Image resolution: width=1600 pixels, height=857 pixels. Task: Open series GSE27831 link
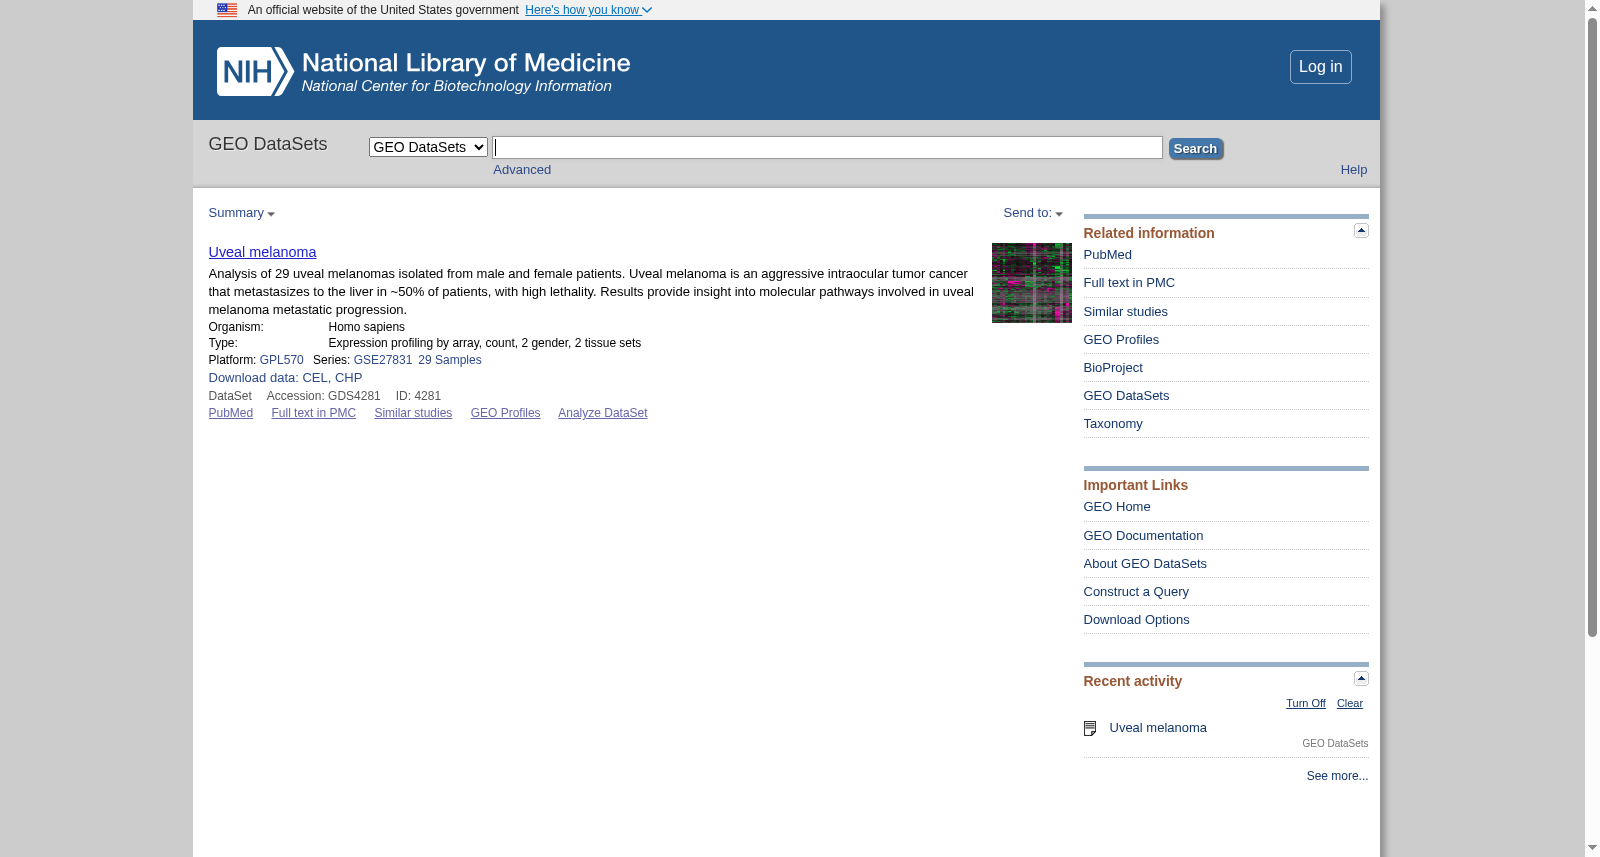(383, 360)
